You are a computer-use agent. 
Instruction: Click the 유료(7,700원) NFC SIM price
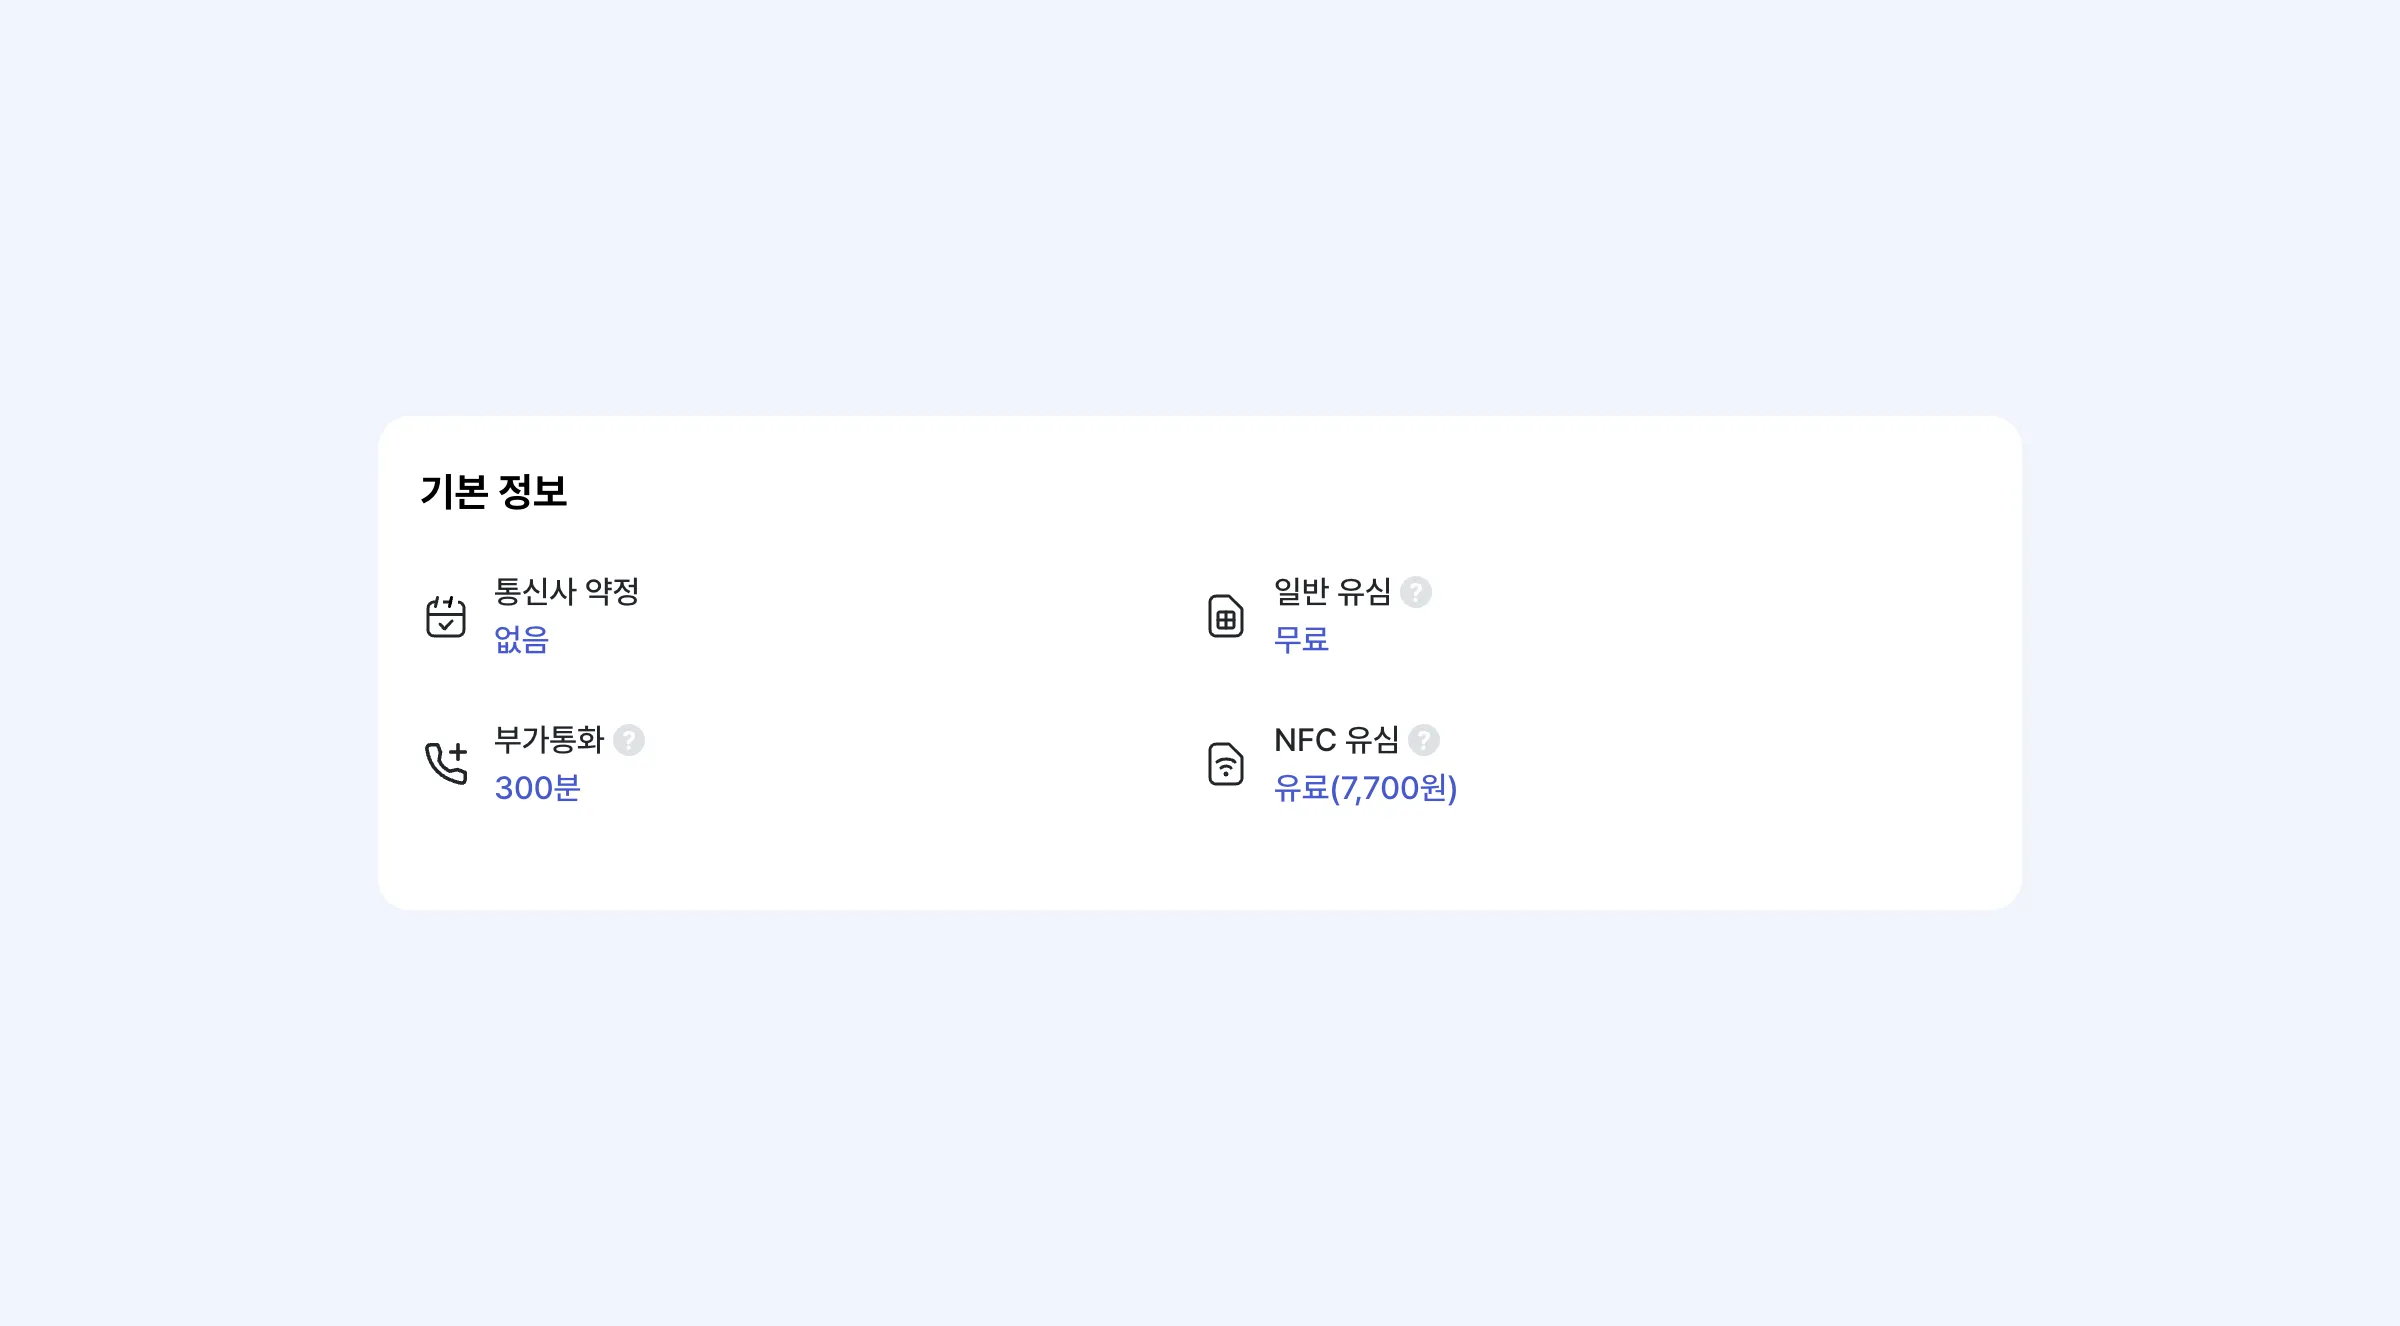point(1365,788)
